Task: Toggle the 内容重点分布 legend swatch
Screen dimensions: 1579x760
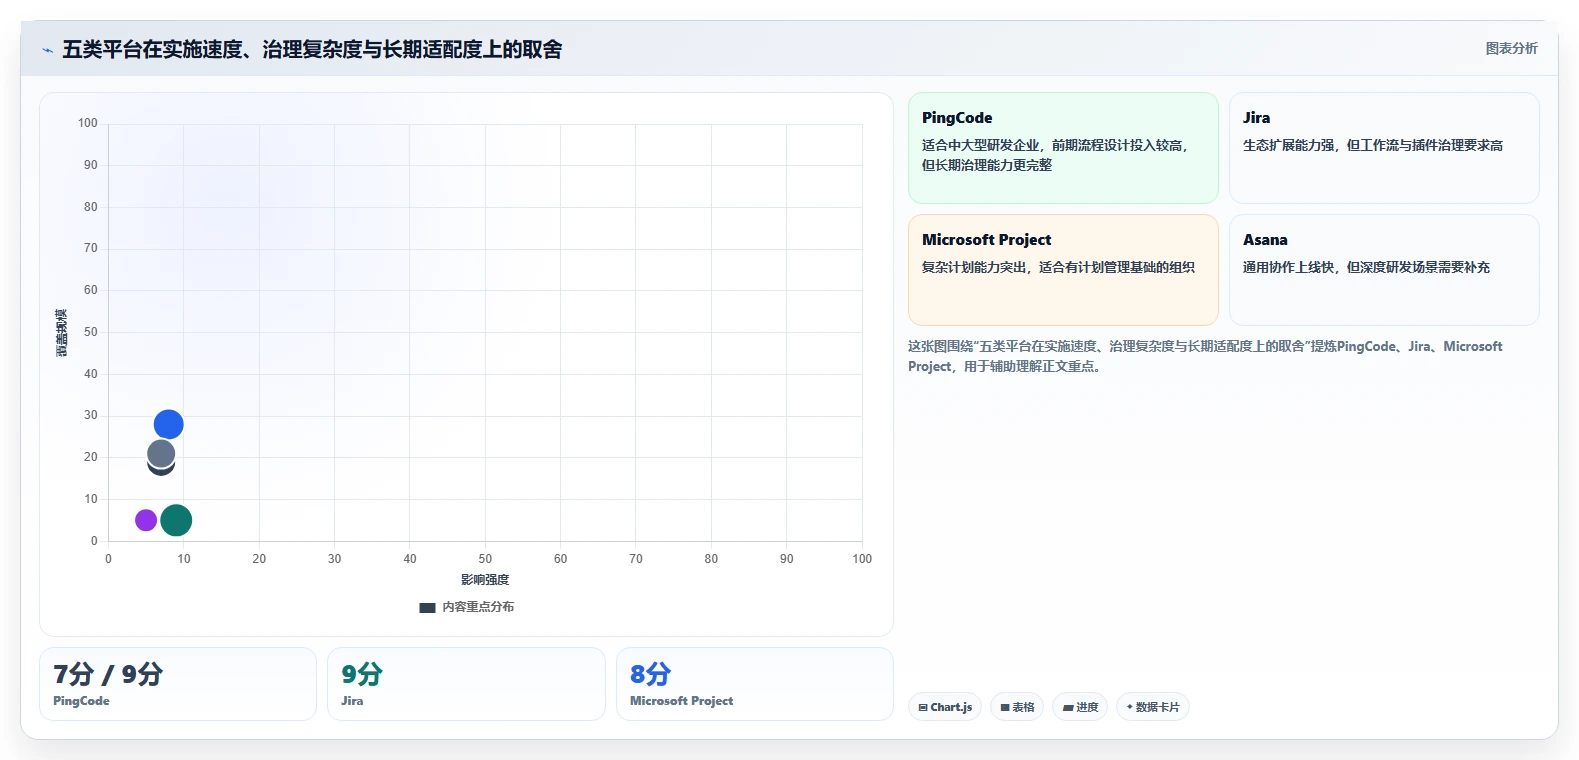Action: (427, 607)
